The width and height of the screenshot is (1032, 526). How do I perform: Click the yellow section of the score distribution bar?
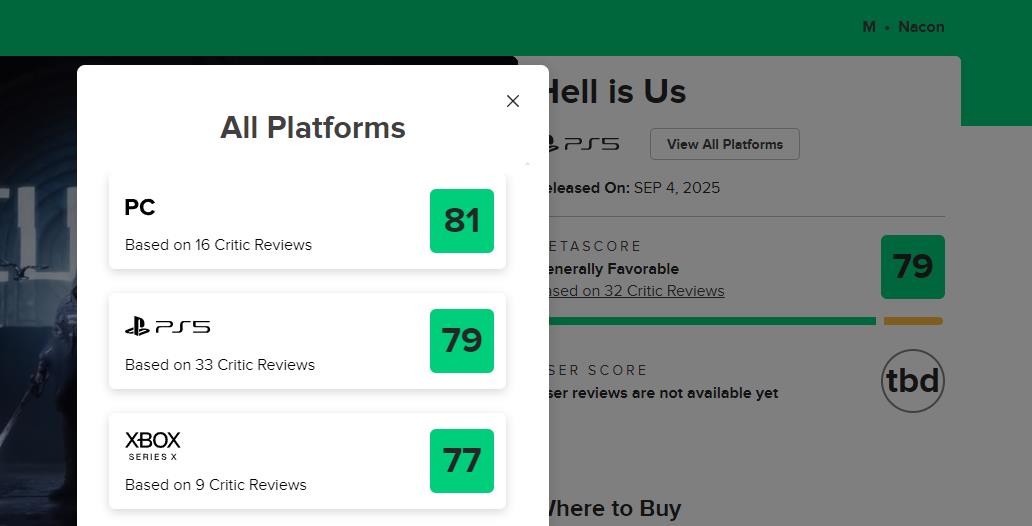pyautogui.click(x=913, y=321)
